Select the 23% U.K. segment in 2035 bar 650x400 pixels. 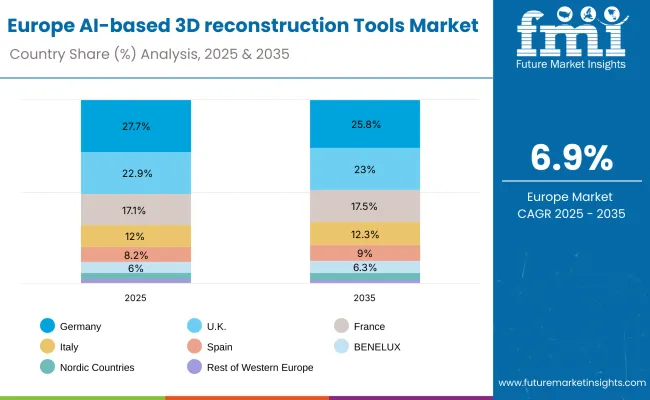(365, 169)
